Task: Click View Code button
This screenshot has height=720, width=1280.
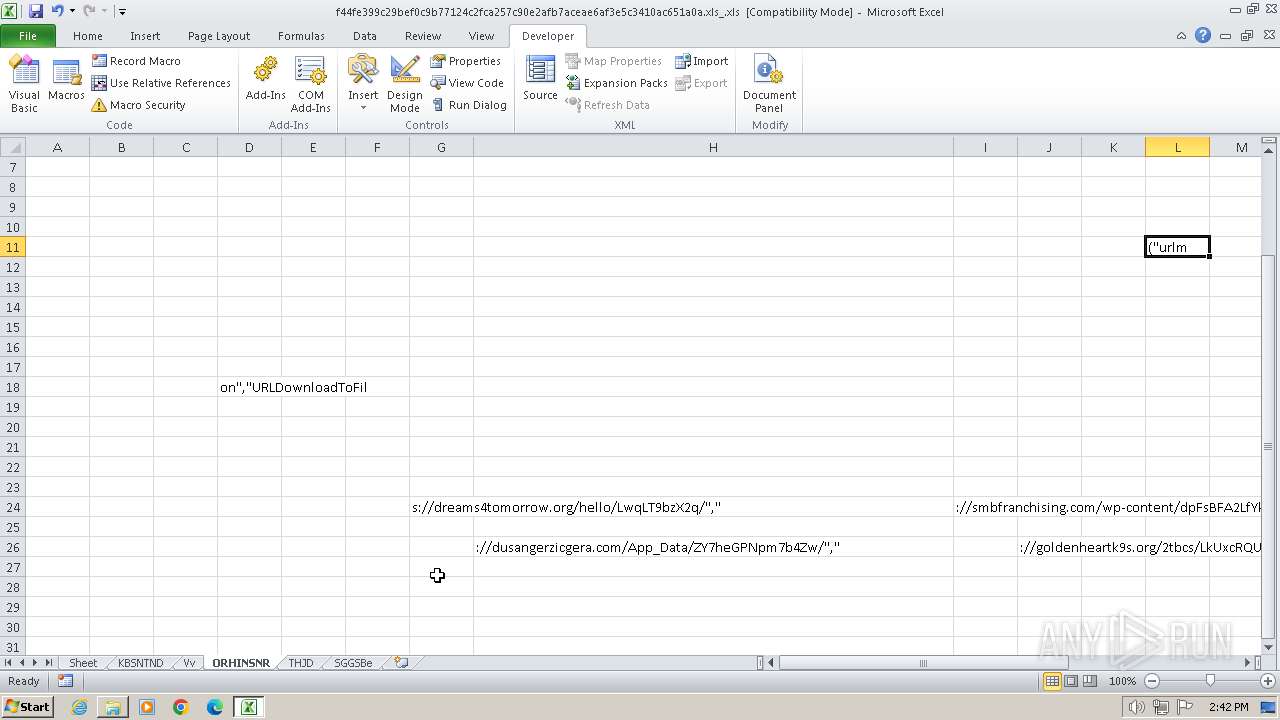Action: click(x=467, y=83)
